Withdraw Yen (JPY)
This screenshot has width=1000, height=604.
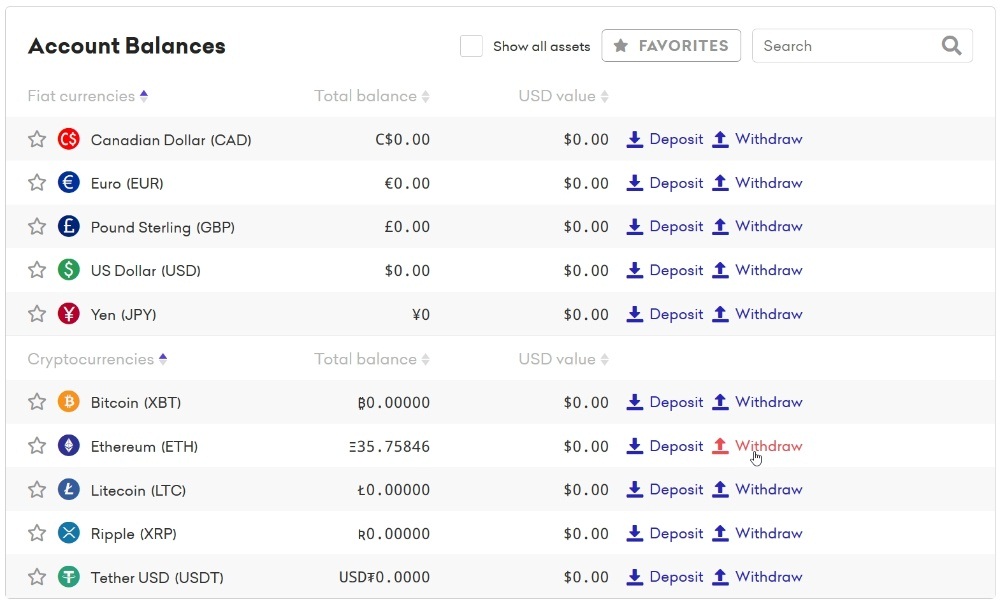pos(757,314)
